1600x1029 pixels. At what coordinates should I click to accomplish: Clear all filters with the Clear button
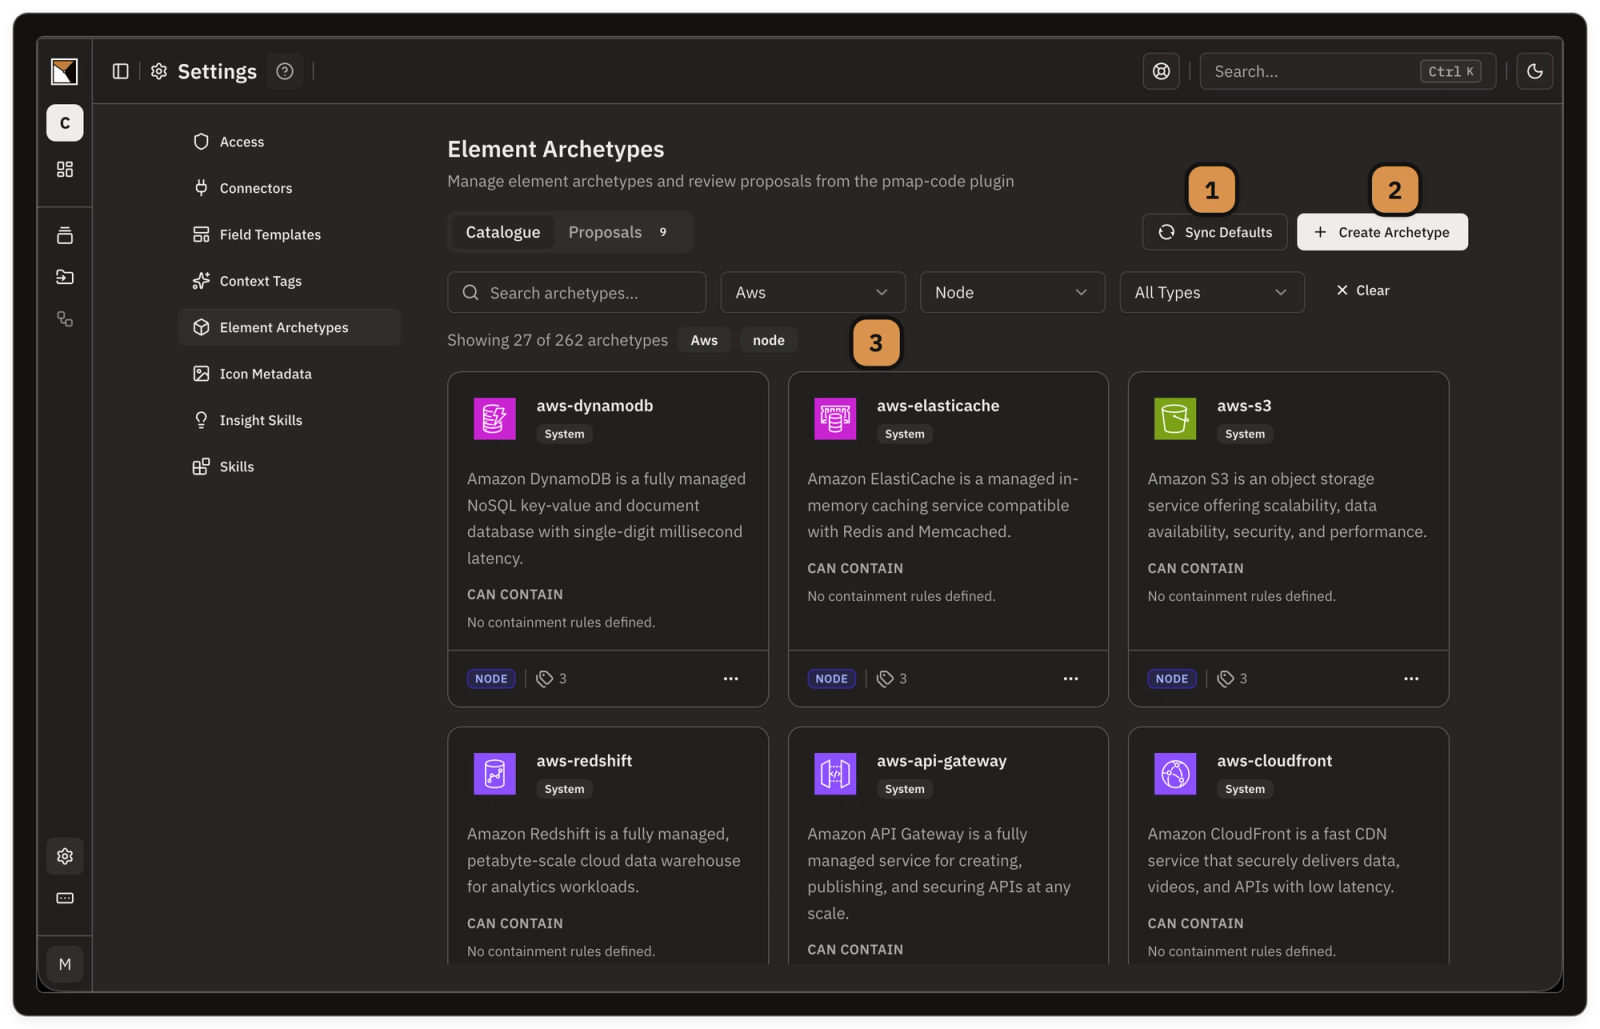coord(1363,290)
